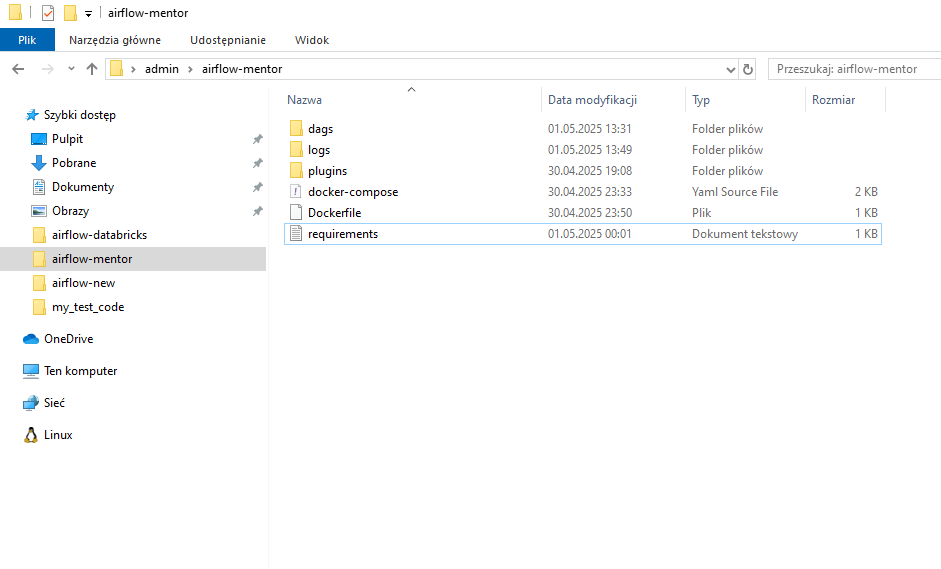
Task: Unpin Pobrane using its pin icon
Action: (x=257, y=163)
